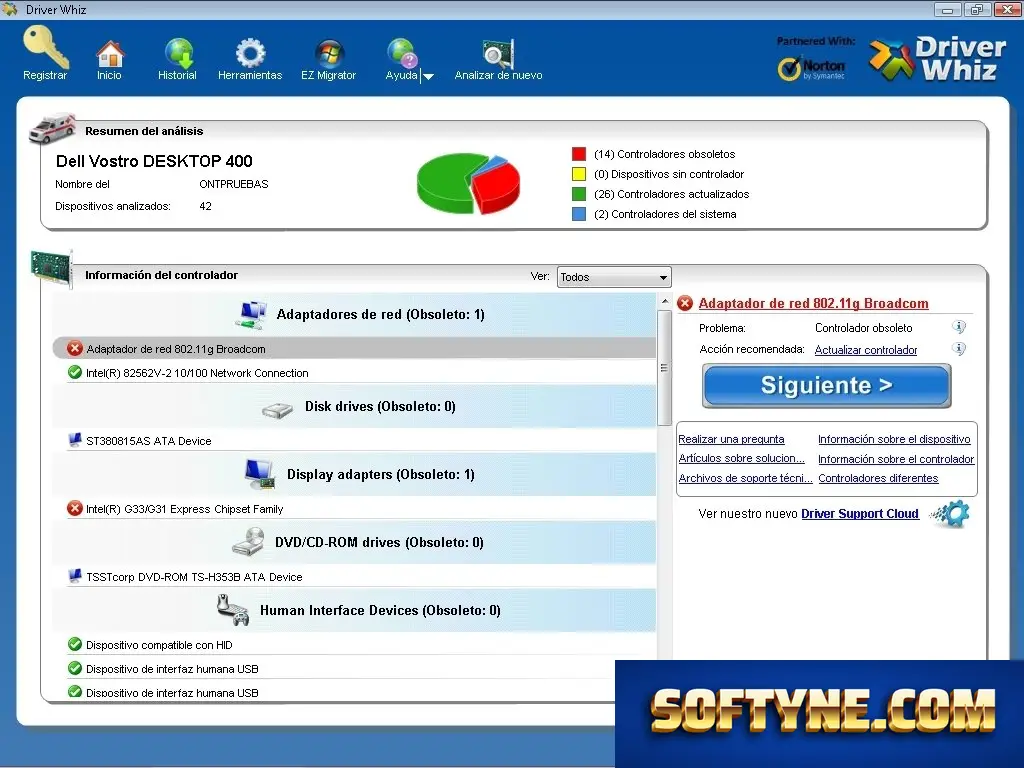The height and width of the screenshot is (768, 1024).
Task: Open Realizar una pregunta link
Action: pos(731,440)
